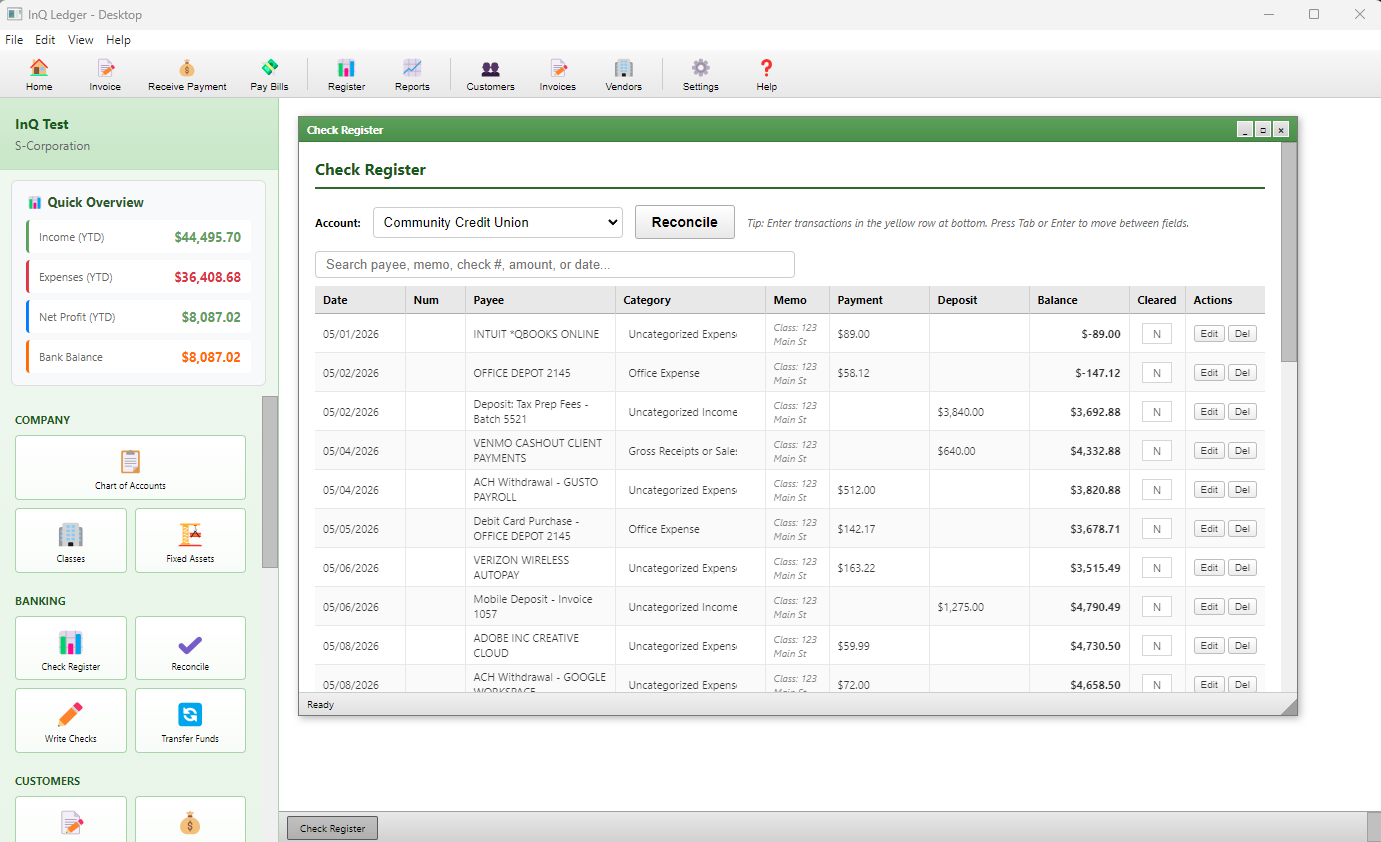Toggle cleared for Tax Prep Fees deposit row
Screen dimensions: 1381x842
(x=1157, y=412)
